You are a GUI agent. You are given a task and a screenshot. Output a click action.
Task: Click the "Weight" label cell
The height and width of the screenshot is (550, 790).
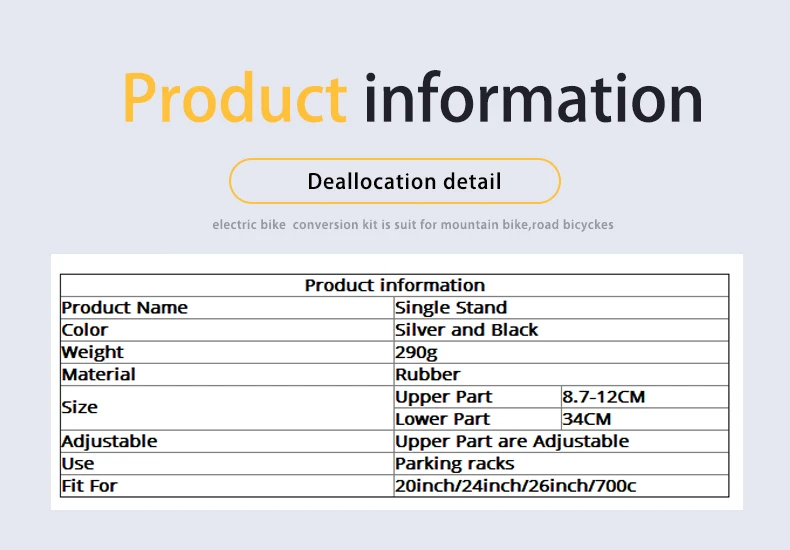tap(227, 352)
